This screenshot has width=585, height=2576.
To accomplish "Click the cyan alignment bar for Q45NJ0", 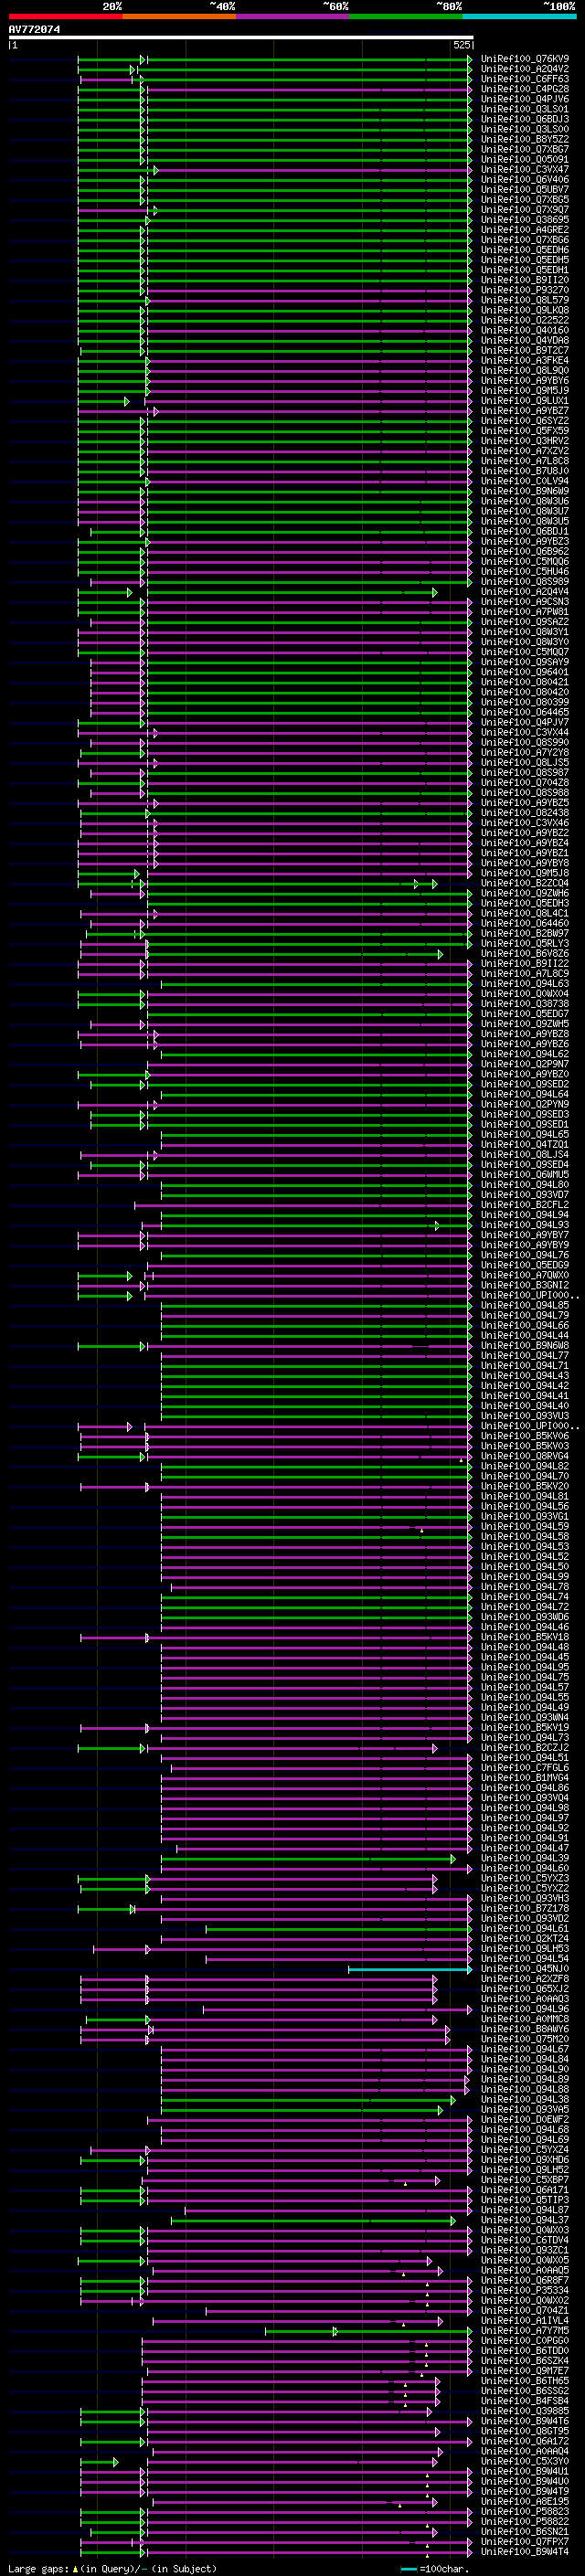I will (x=410, y=1969).
